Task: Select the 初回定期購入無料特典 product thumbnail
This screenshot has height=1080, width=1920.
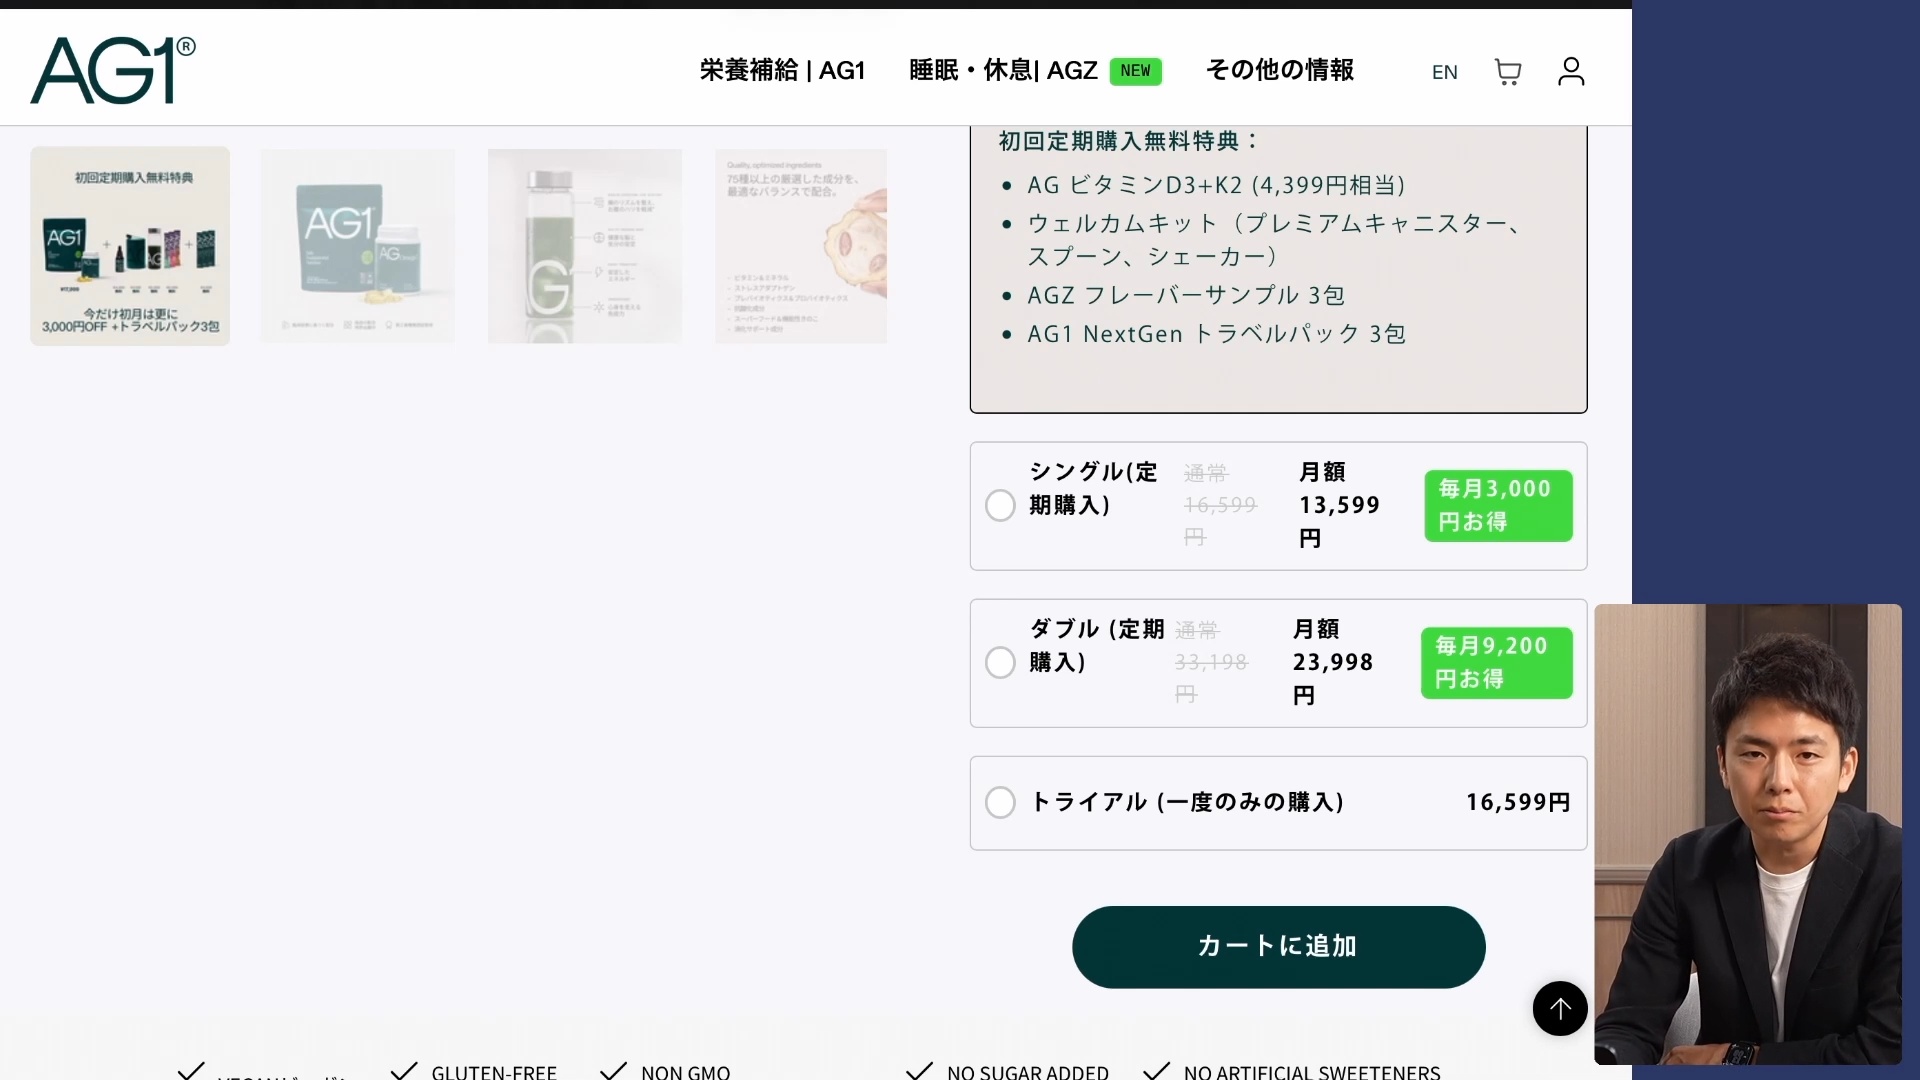Action: [130, 246]
